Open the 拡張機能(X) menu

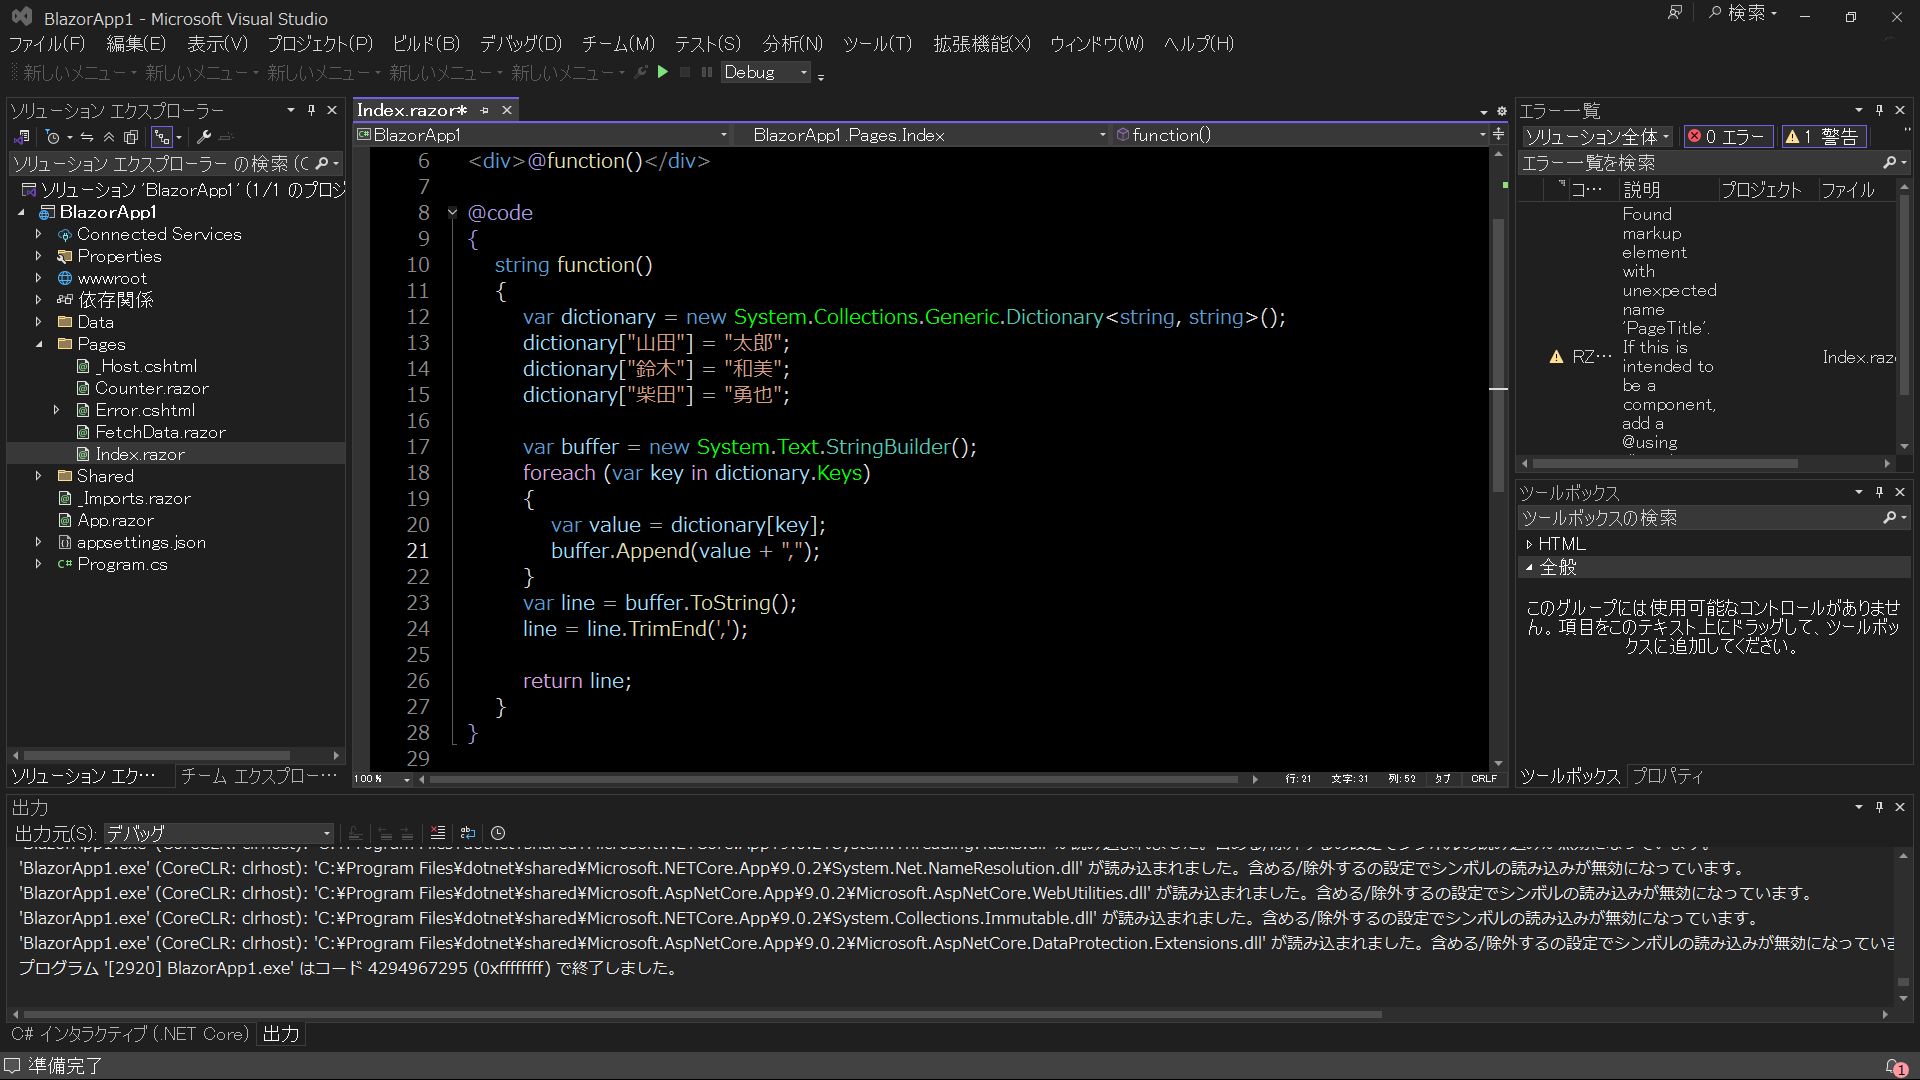981,44
